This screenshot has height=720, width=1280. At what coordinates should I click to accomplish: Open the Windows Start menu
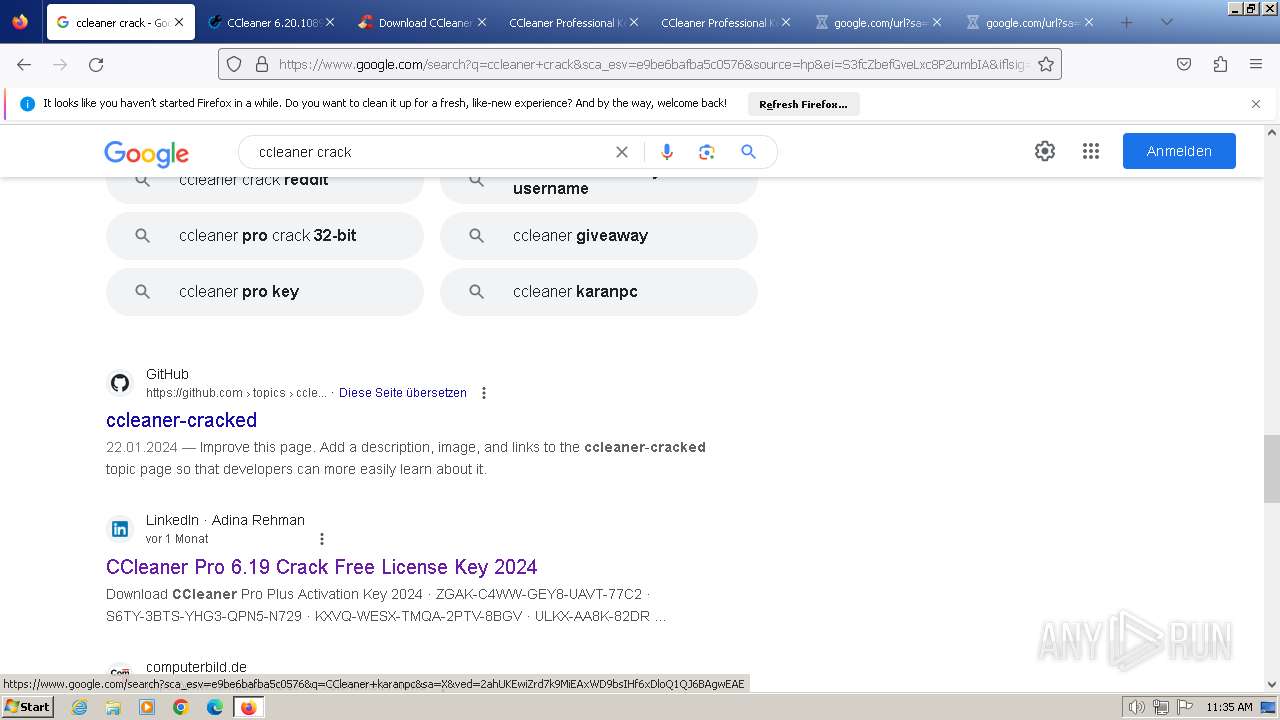pos(27,707)
